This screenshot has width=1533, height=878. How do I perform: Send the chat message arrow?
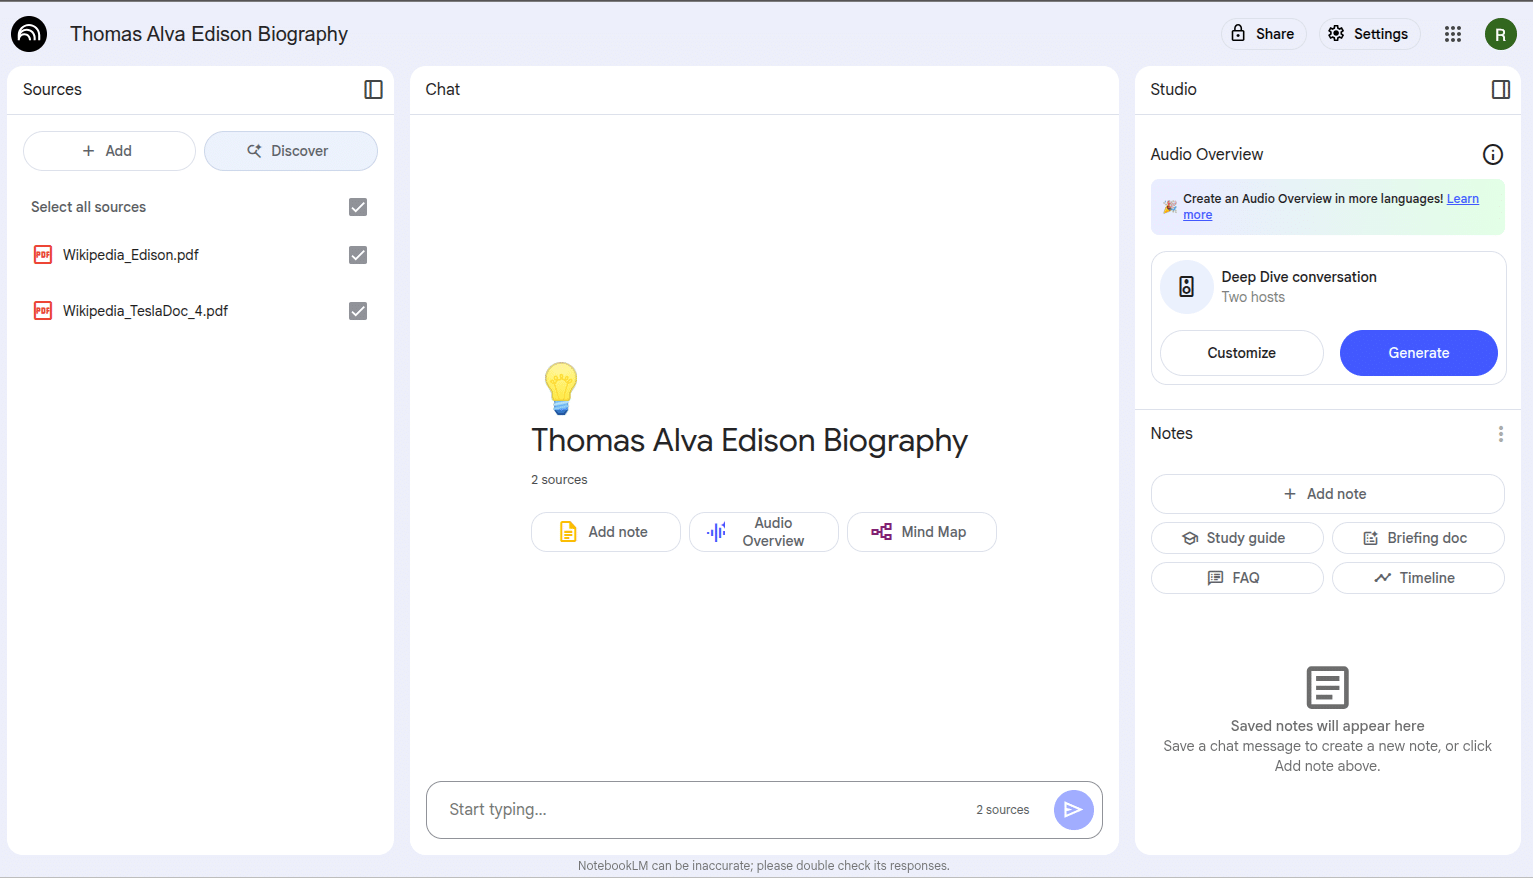(x=1073, y=810)
